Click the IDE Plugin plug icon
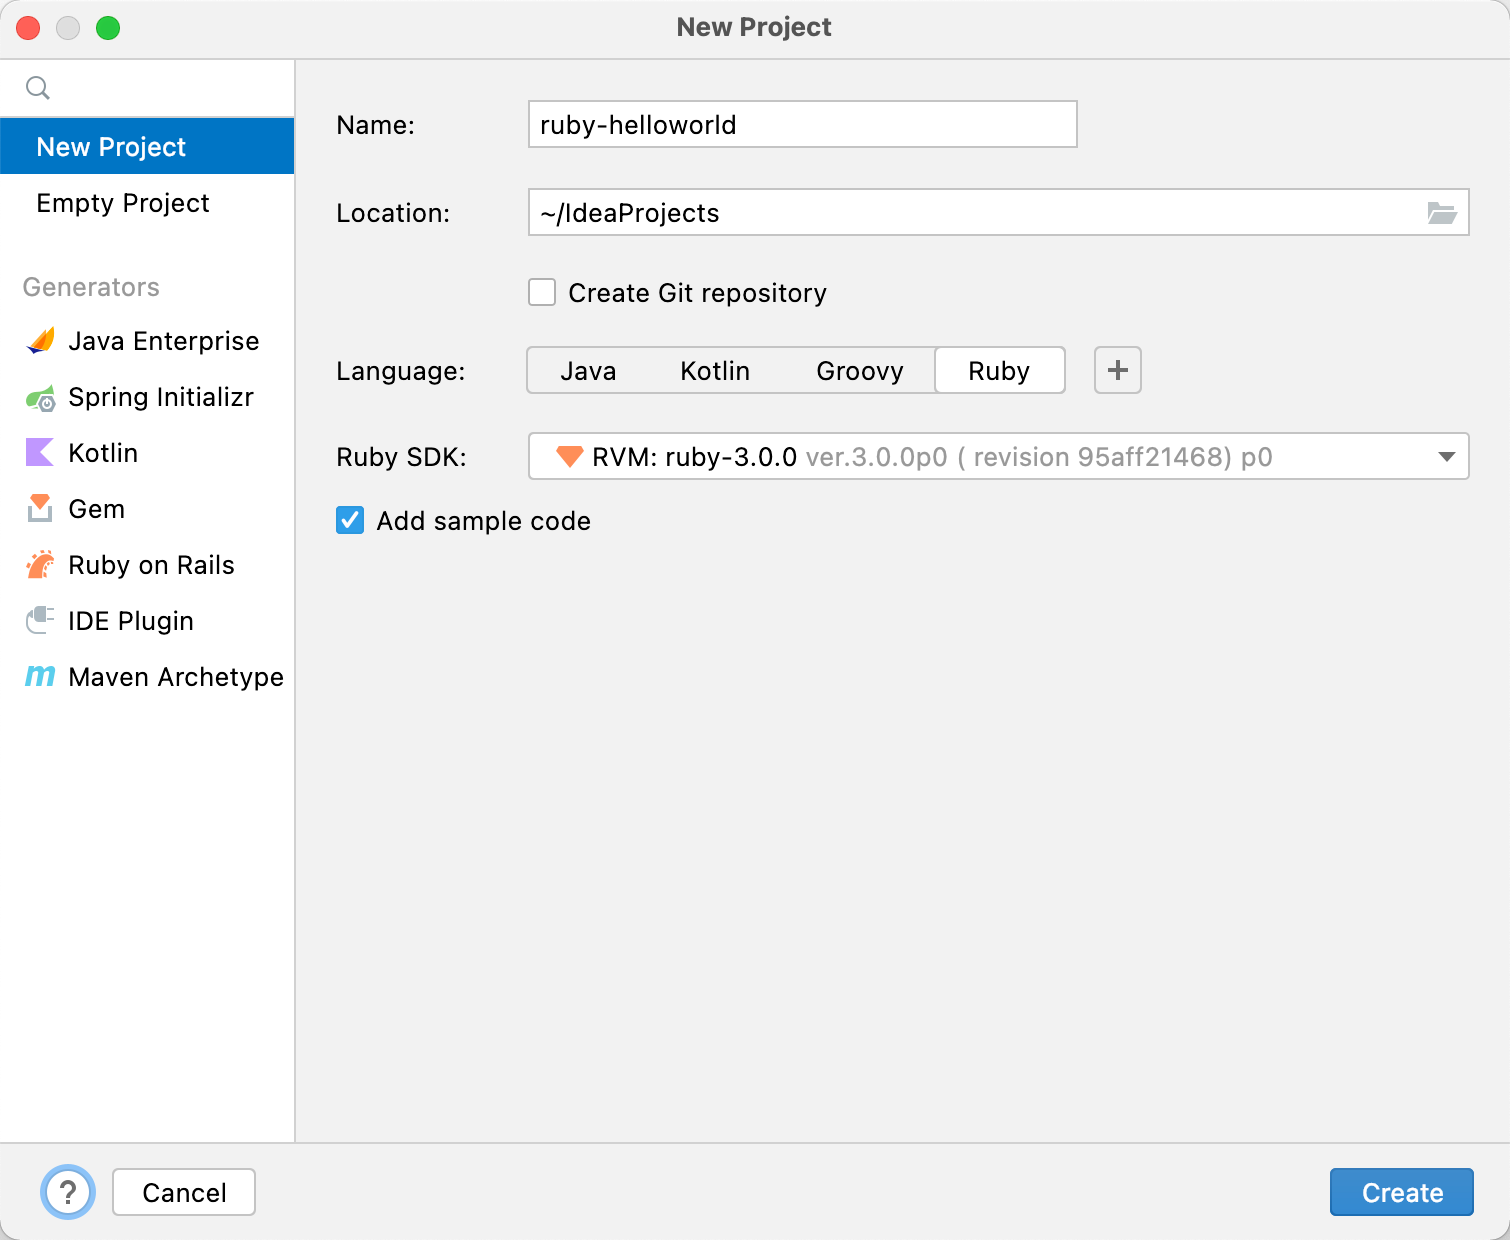 40,621
